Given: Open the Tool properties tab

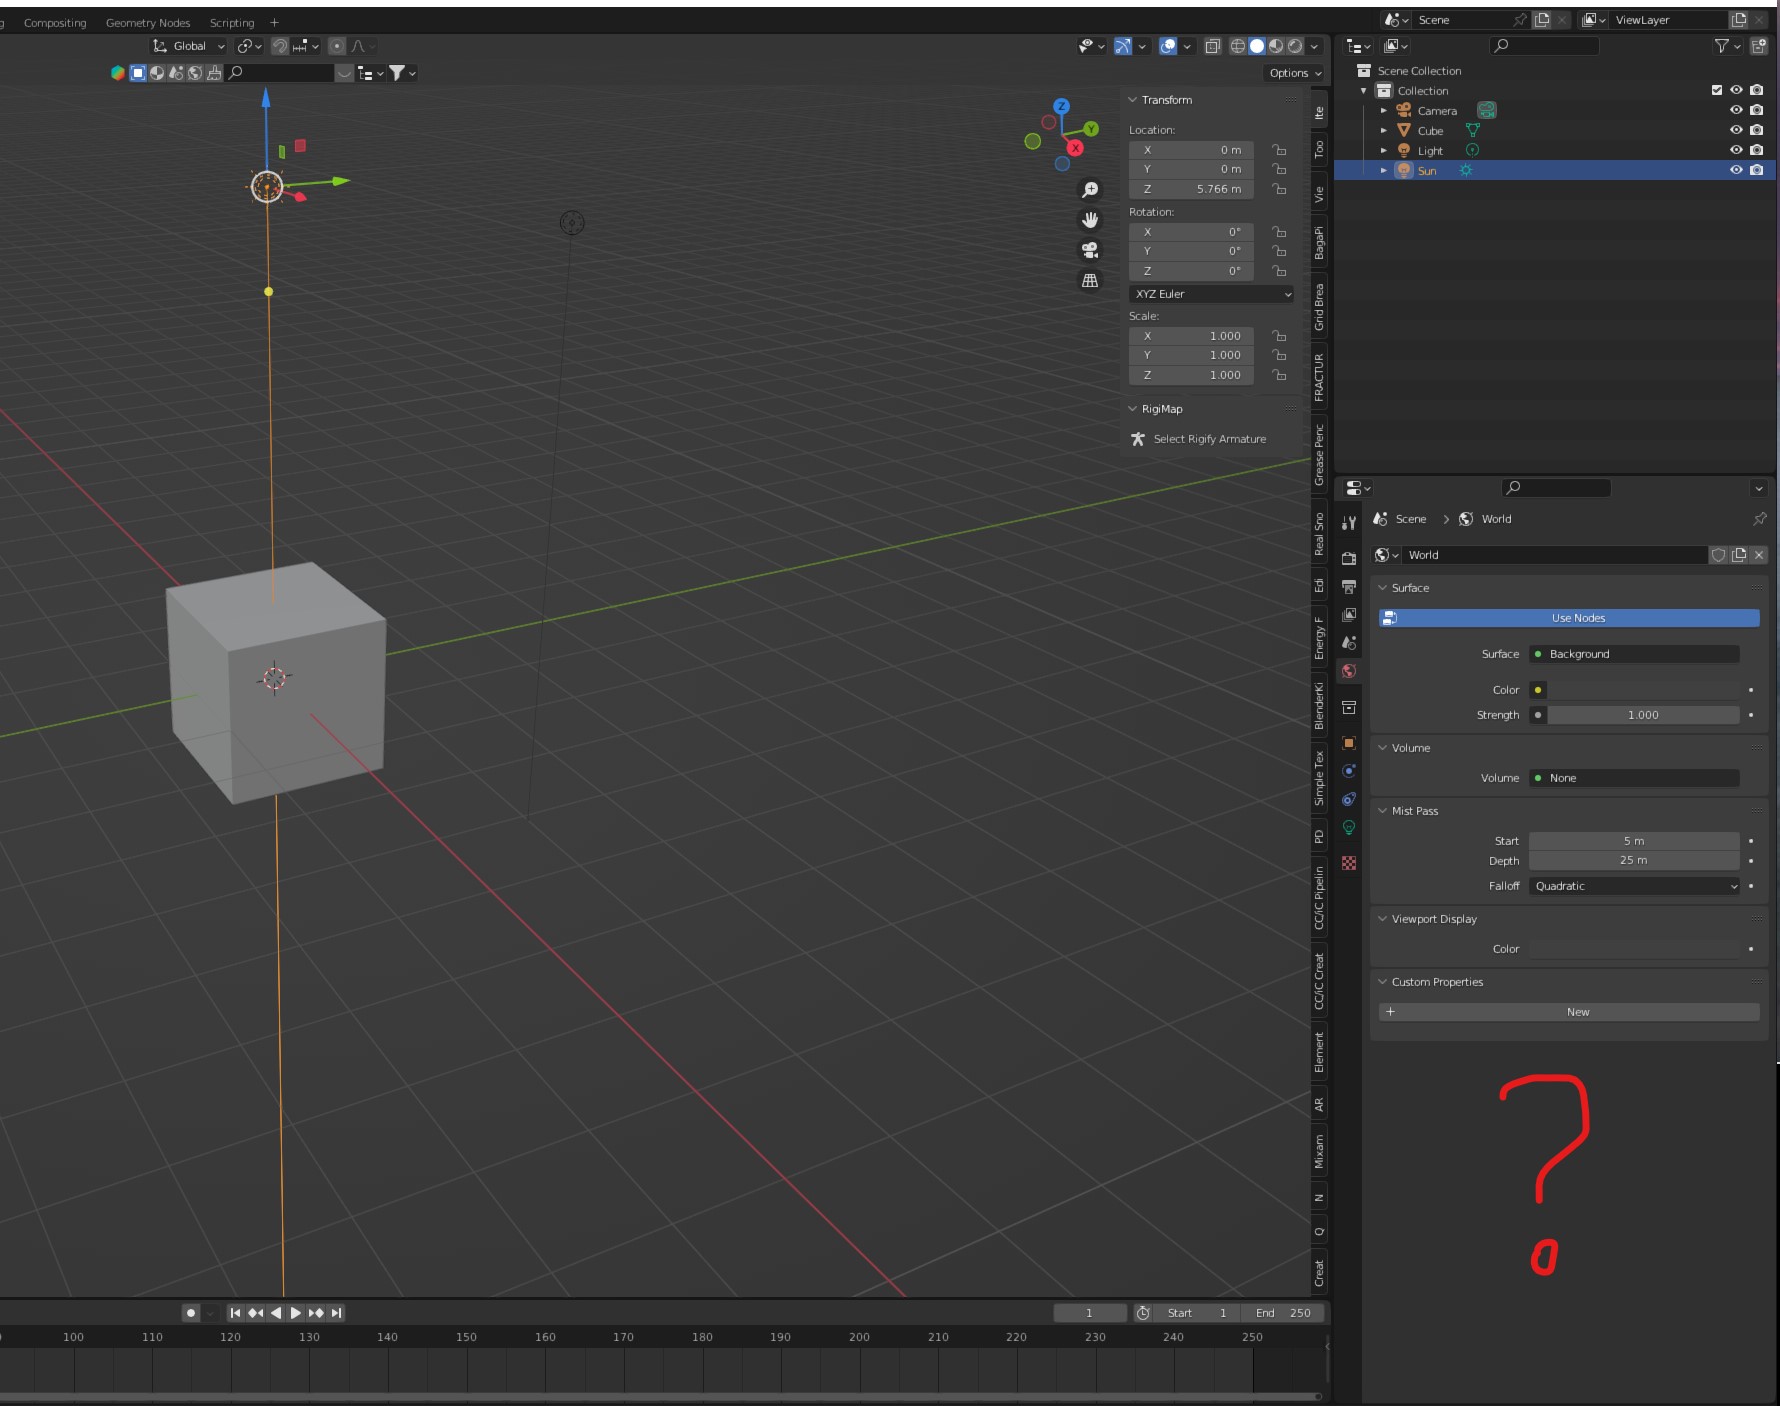Looking at the screenshot, I should pos(1349,522).
